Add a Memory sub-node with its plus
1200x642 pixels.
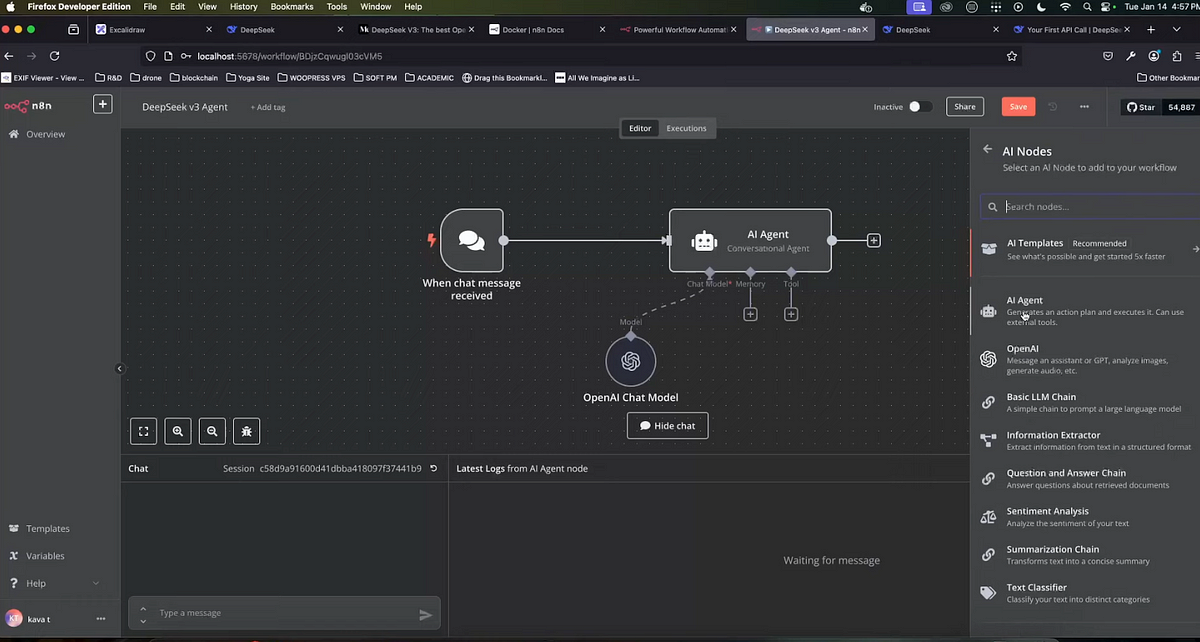pos(750,314)
